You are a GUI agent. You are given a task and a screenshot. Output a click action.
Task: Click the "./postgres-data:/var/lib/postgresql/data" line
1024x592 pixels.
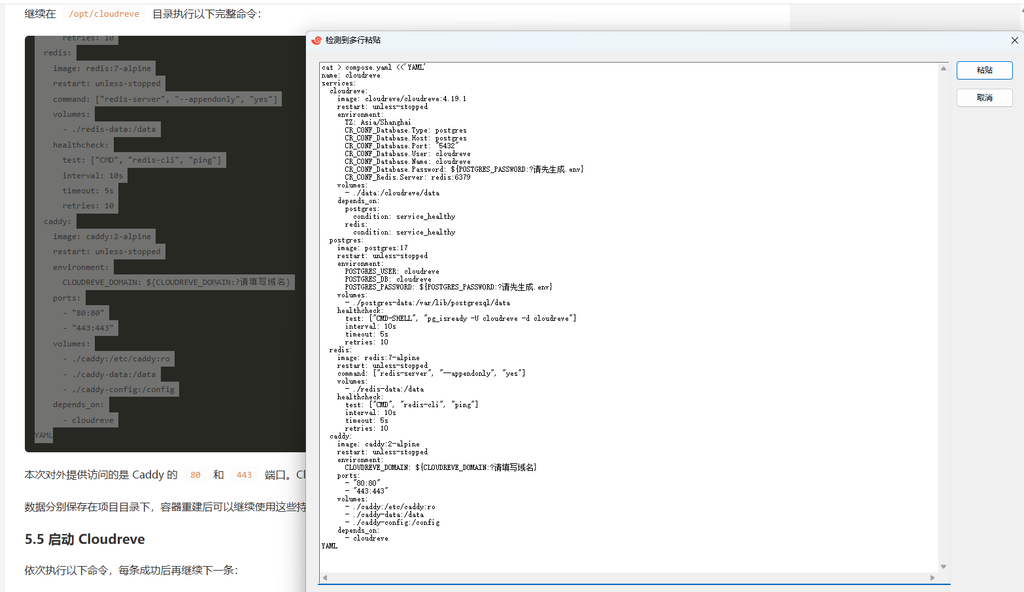coord(427,303)
